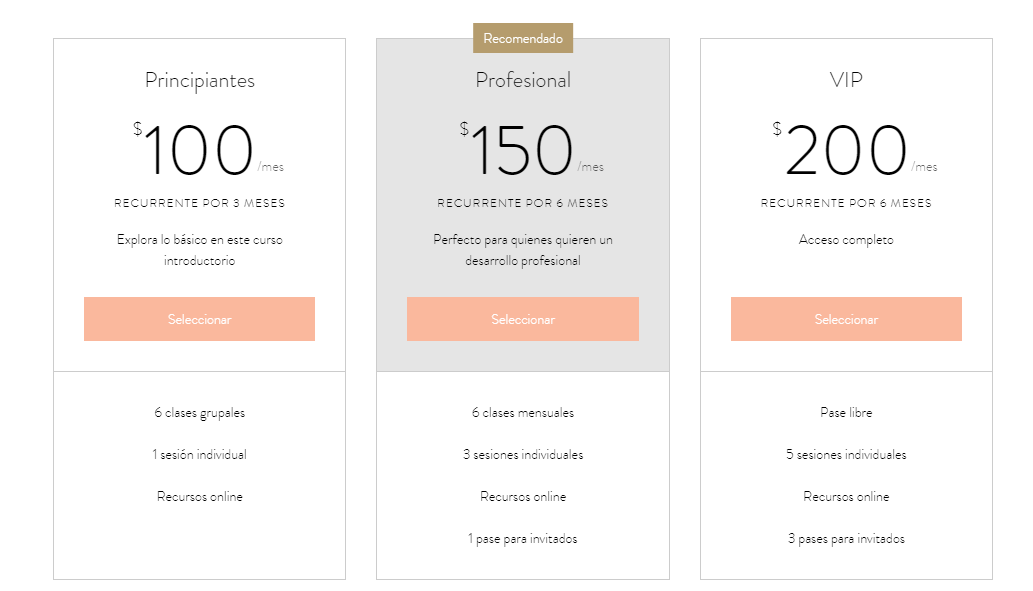Click '5 sesiones individuales' feature
This screenshot has width=1033, height=591.
[x=846, y=455]
